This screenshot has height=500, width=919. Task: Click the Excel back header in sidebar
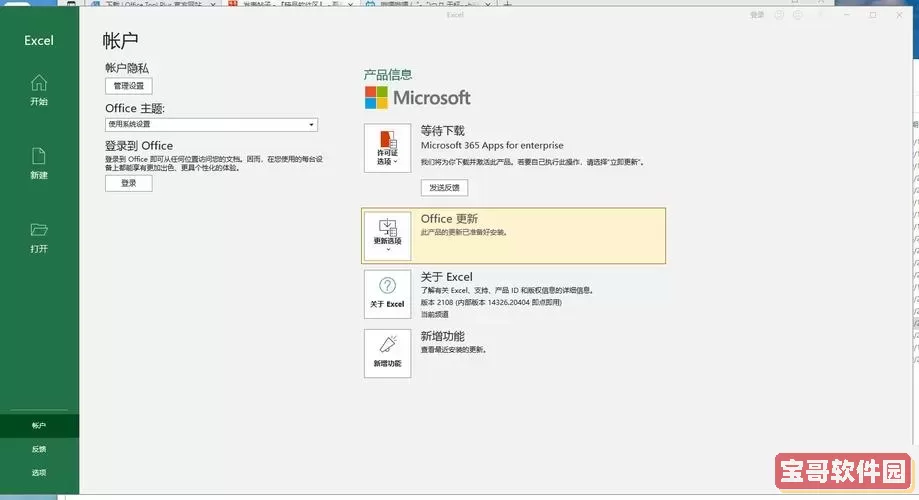39,40
